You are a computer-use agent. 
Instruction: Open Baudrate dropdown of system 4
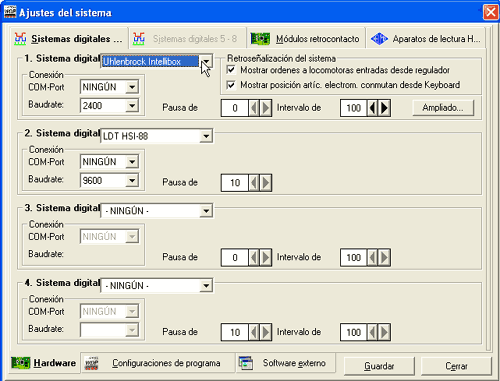[132, 330]
